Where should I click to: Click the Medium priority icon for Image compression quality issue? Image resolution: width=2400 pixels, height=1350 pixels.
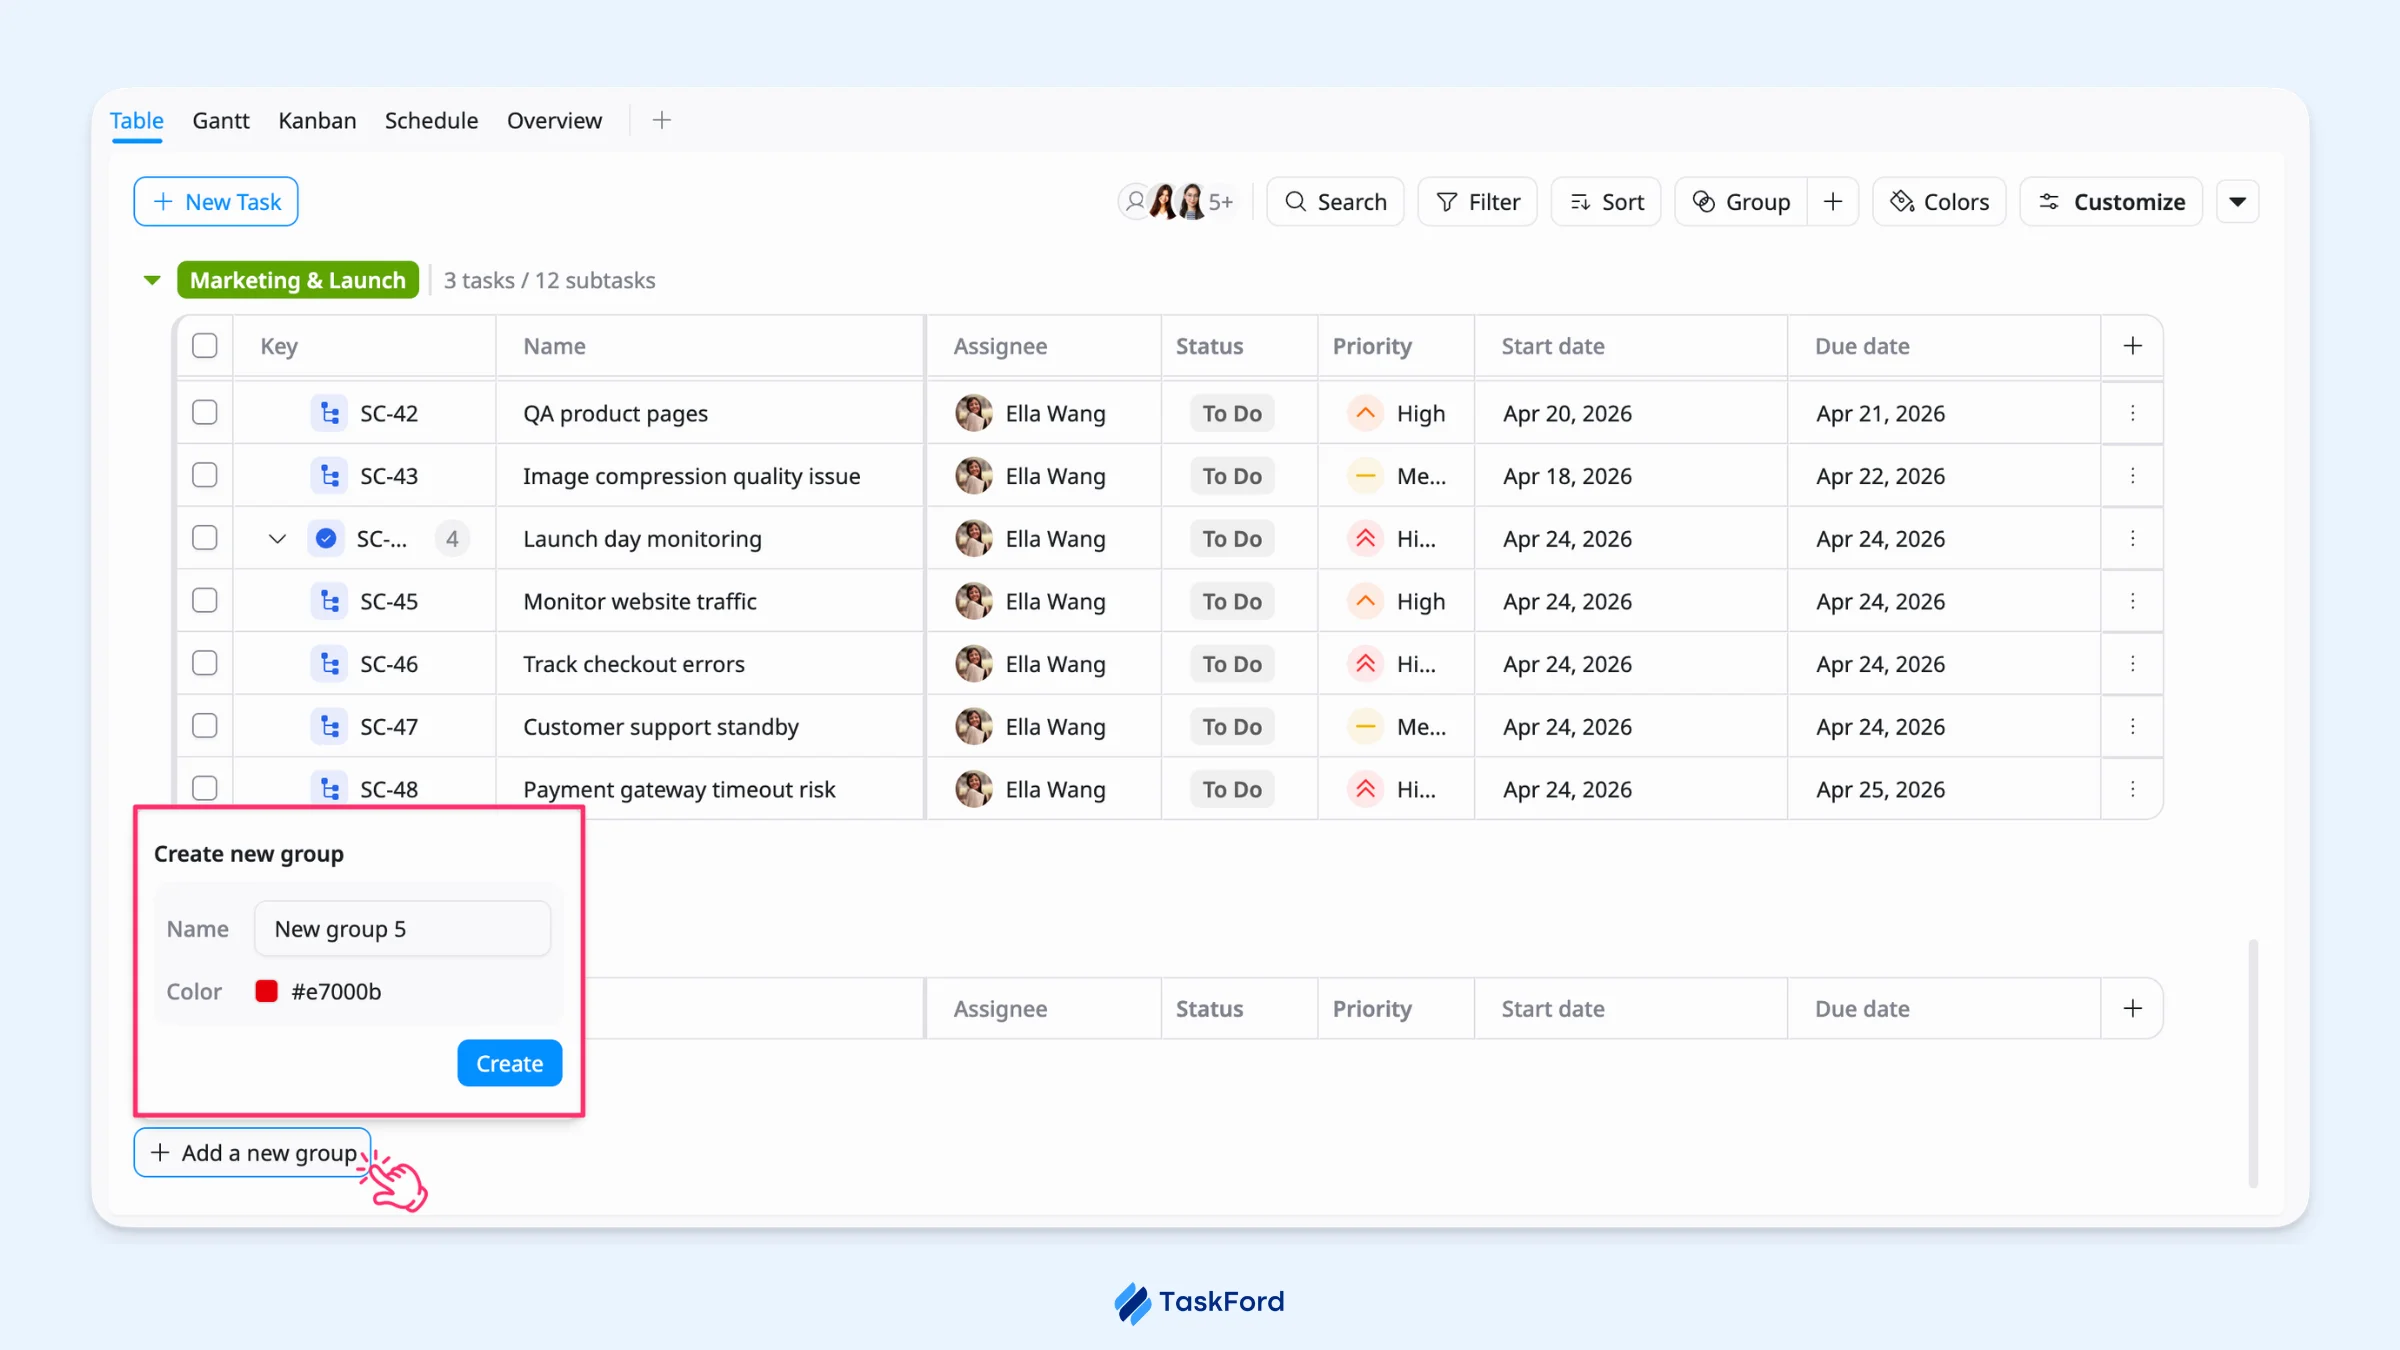[x=1365, y=476]
